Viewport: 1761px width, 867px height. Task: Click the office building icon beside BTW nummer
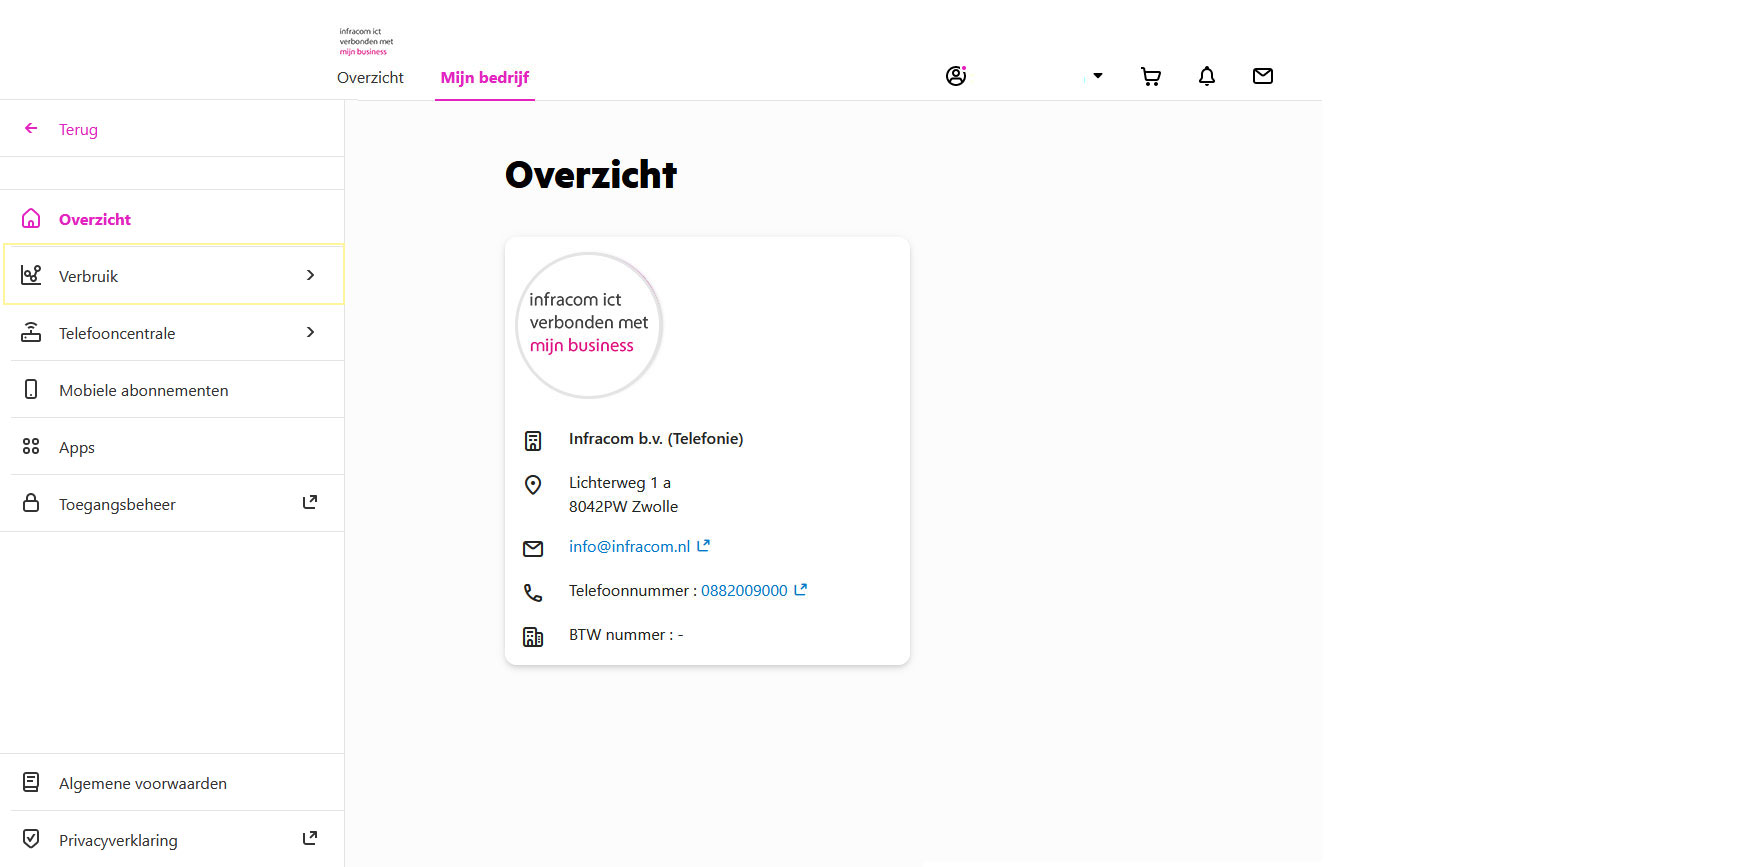pos(533,637)
